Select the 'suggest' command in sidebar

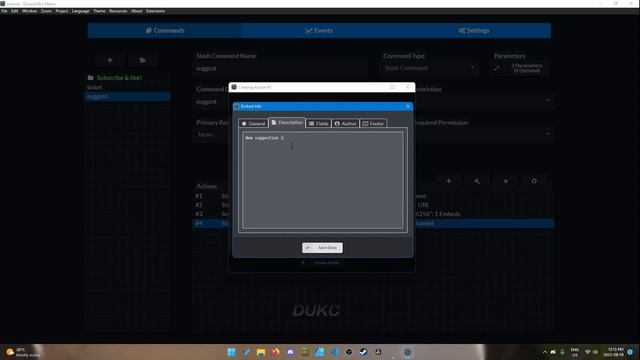pyautogui.click(x=127, y=96)
